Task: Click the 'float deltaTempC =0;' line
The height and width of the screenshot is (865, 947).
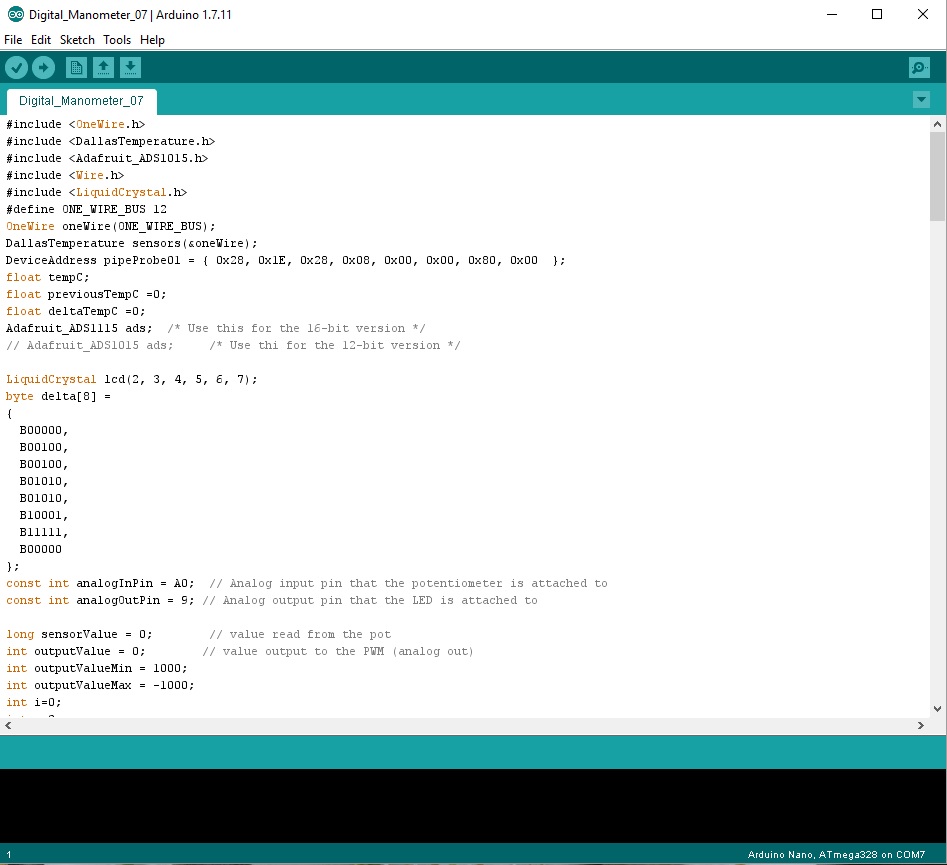Action: tap(75, 311)
